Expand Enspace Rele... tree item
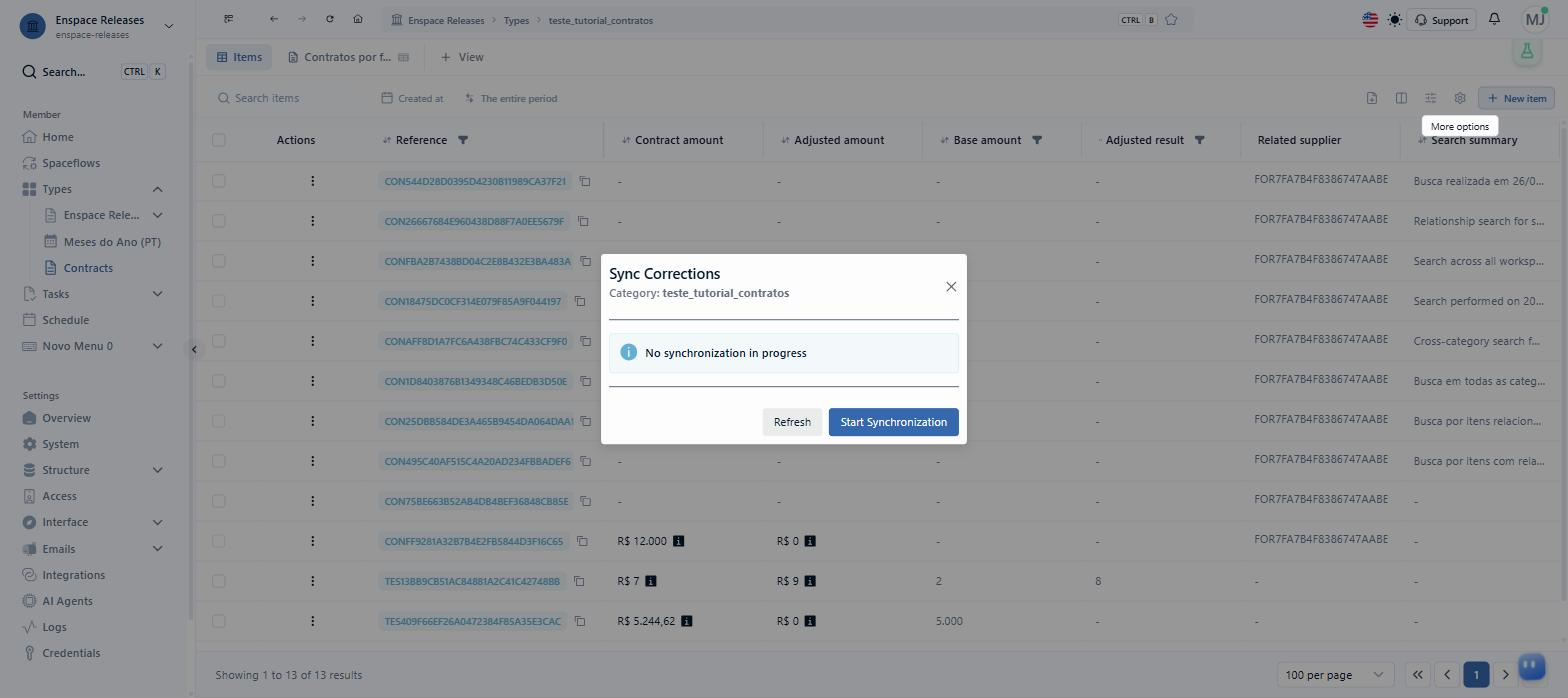The height and width of the screenshot is (698, 1568). (x=157, y=215)
